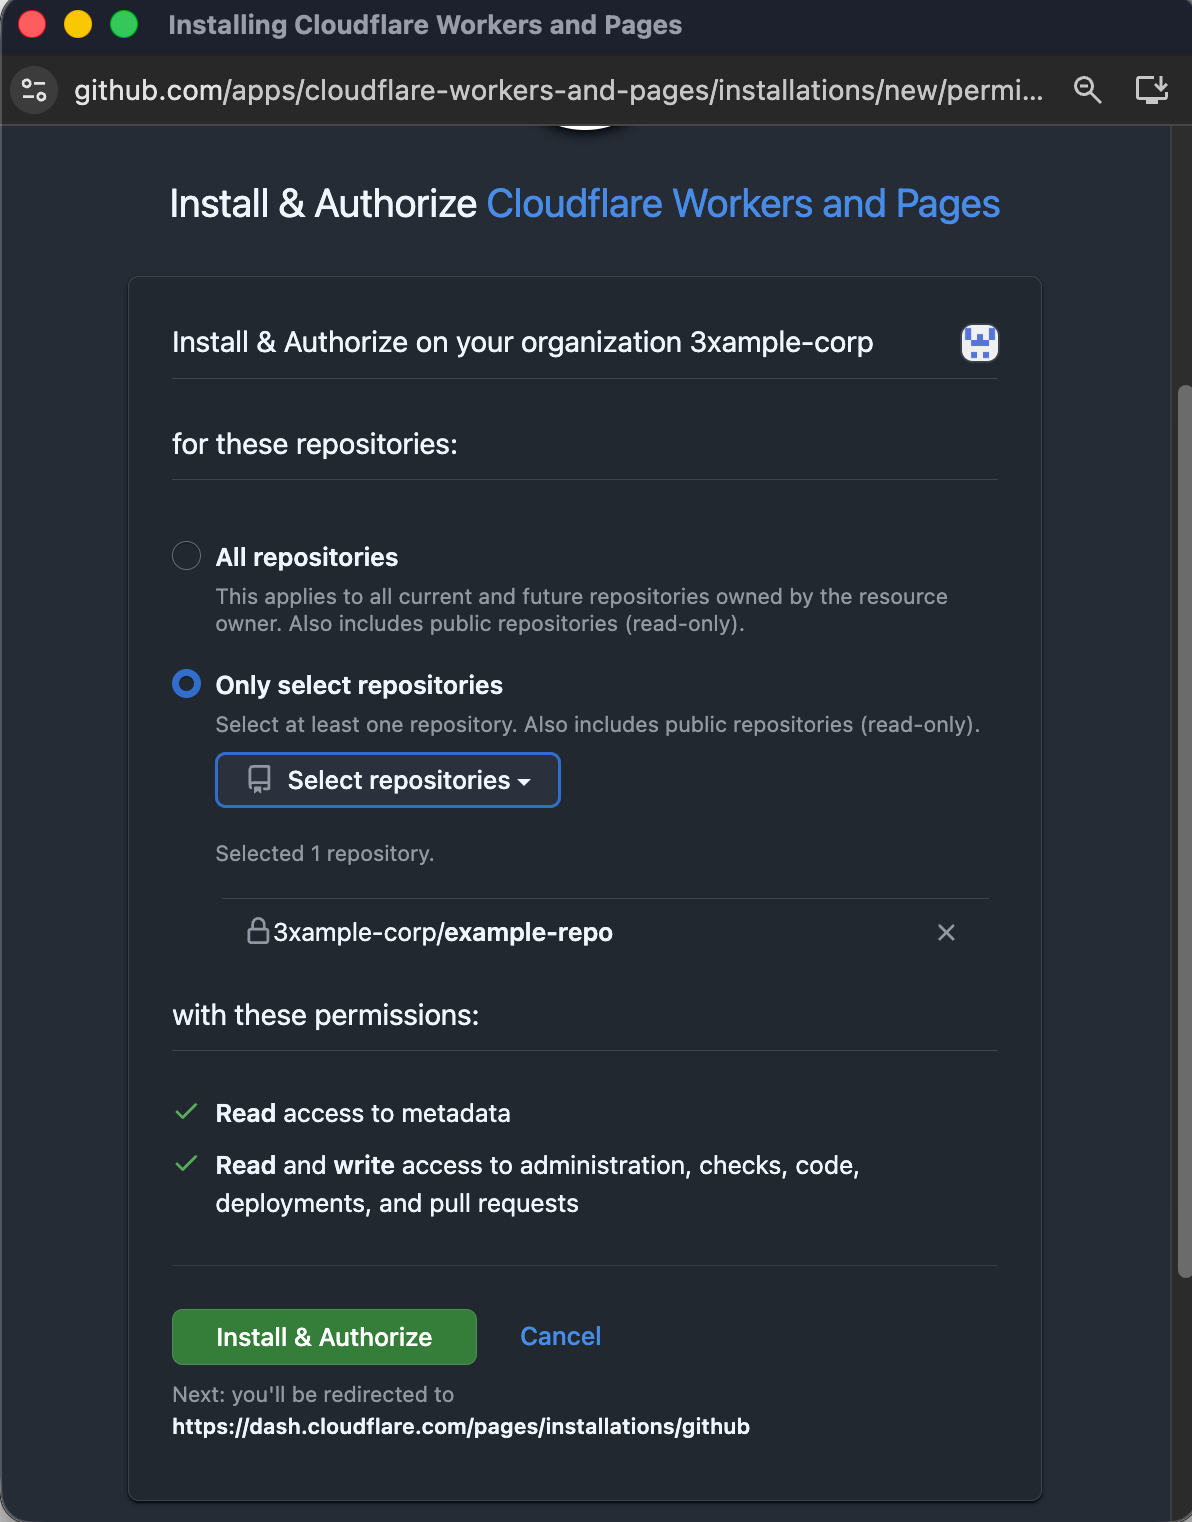Close the window with the red button

click(x=32, y=24)
